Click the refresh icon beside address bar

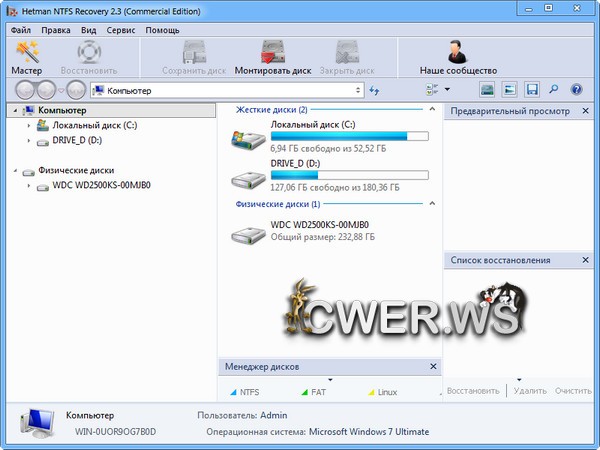375,90
